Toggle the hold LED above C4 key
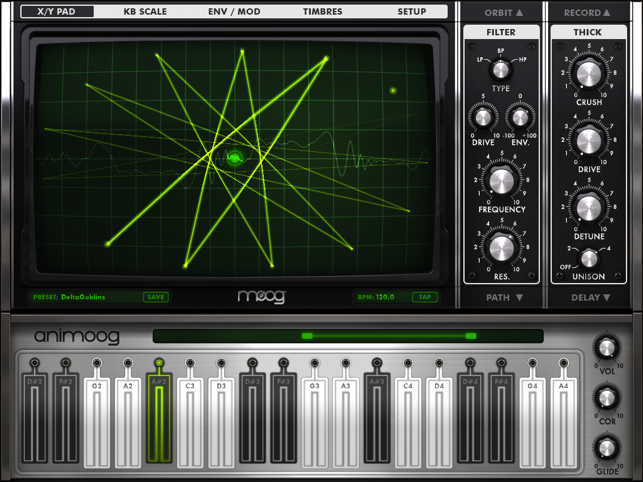This screenshot has width=643, height=482. pyautogui.click(x=408, y=363)
